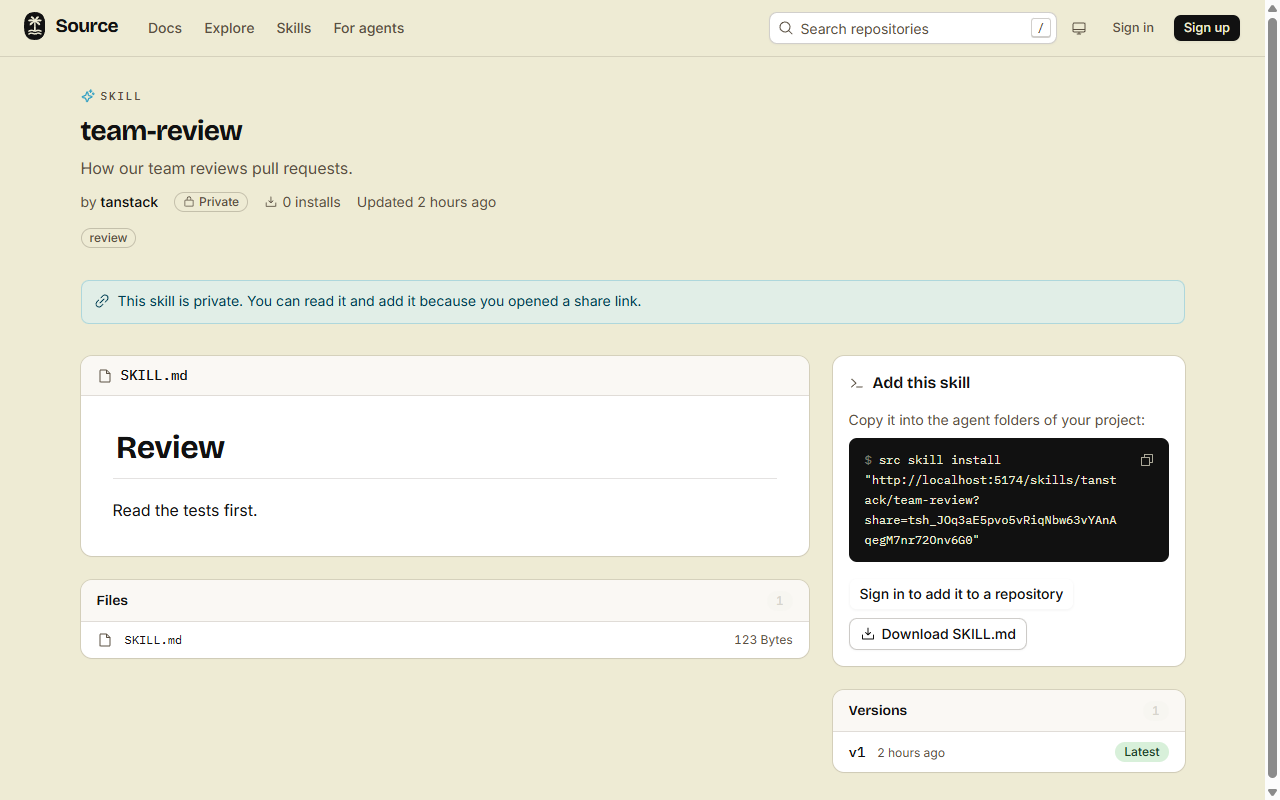Screen dimensions: 1280x800
Task: Click the Updated 2 hours ago text
Action: click(x=426, y=202)
